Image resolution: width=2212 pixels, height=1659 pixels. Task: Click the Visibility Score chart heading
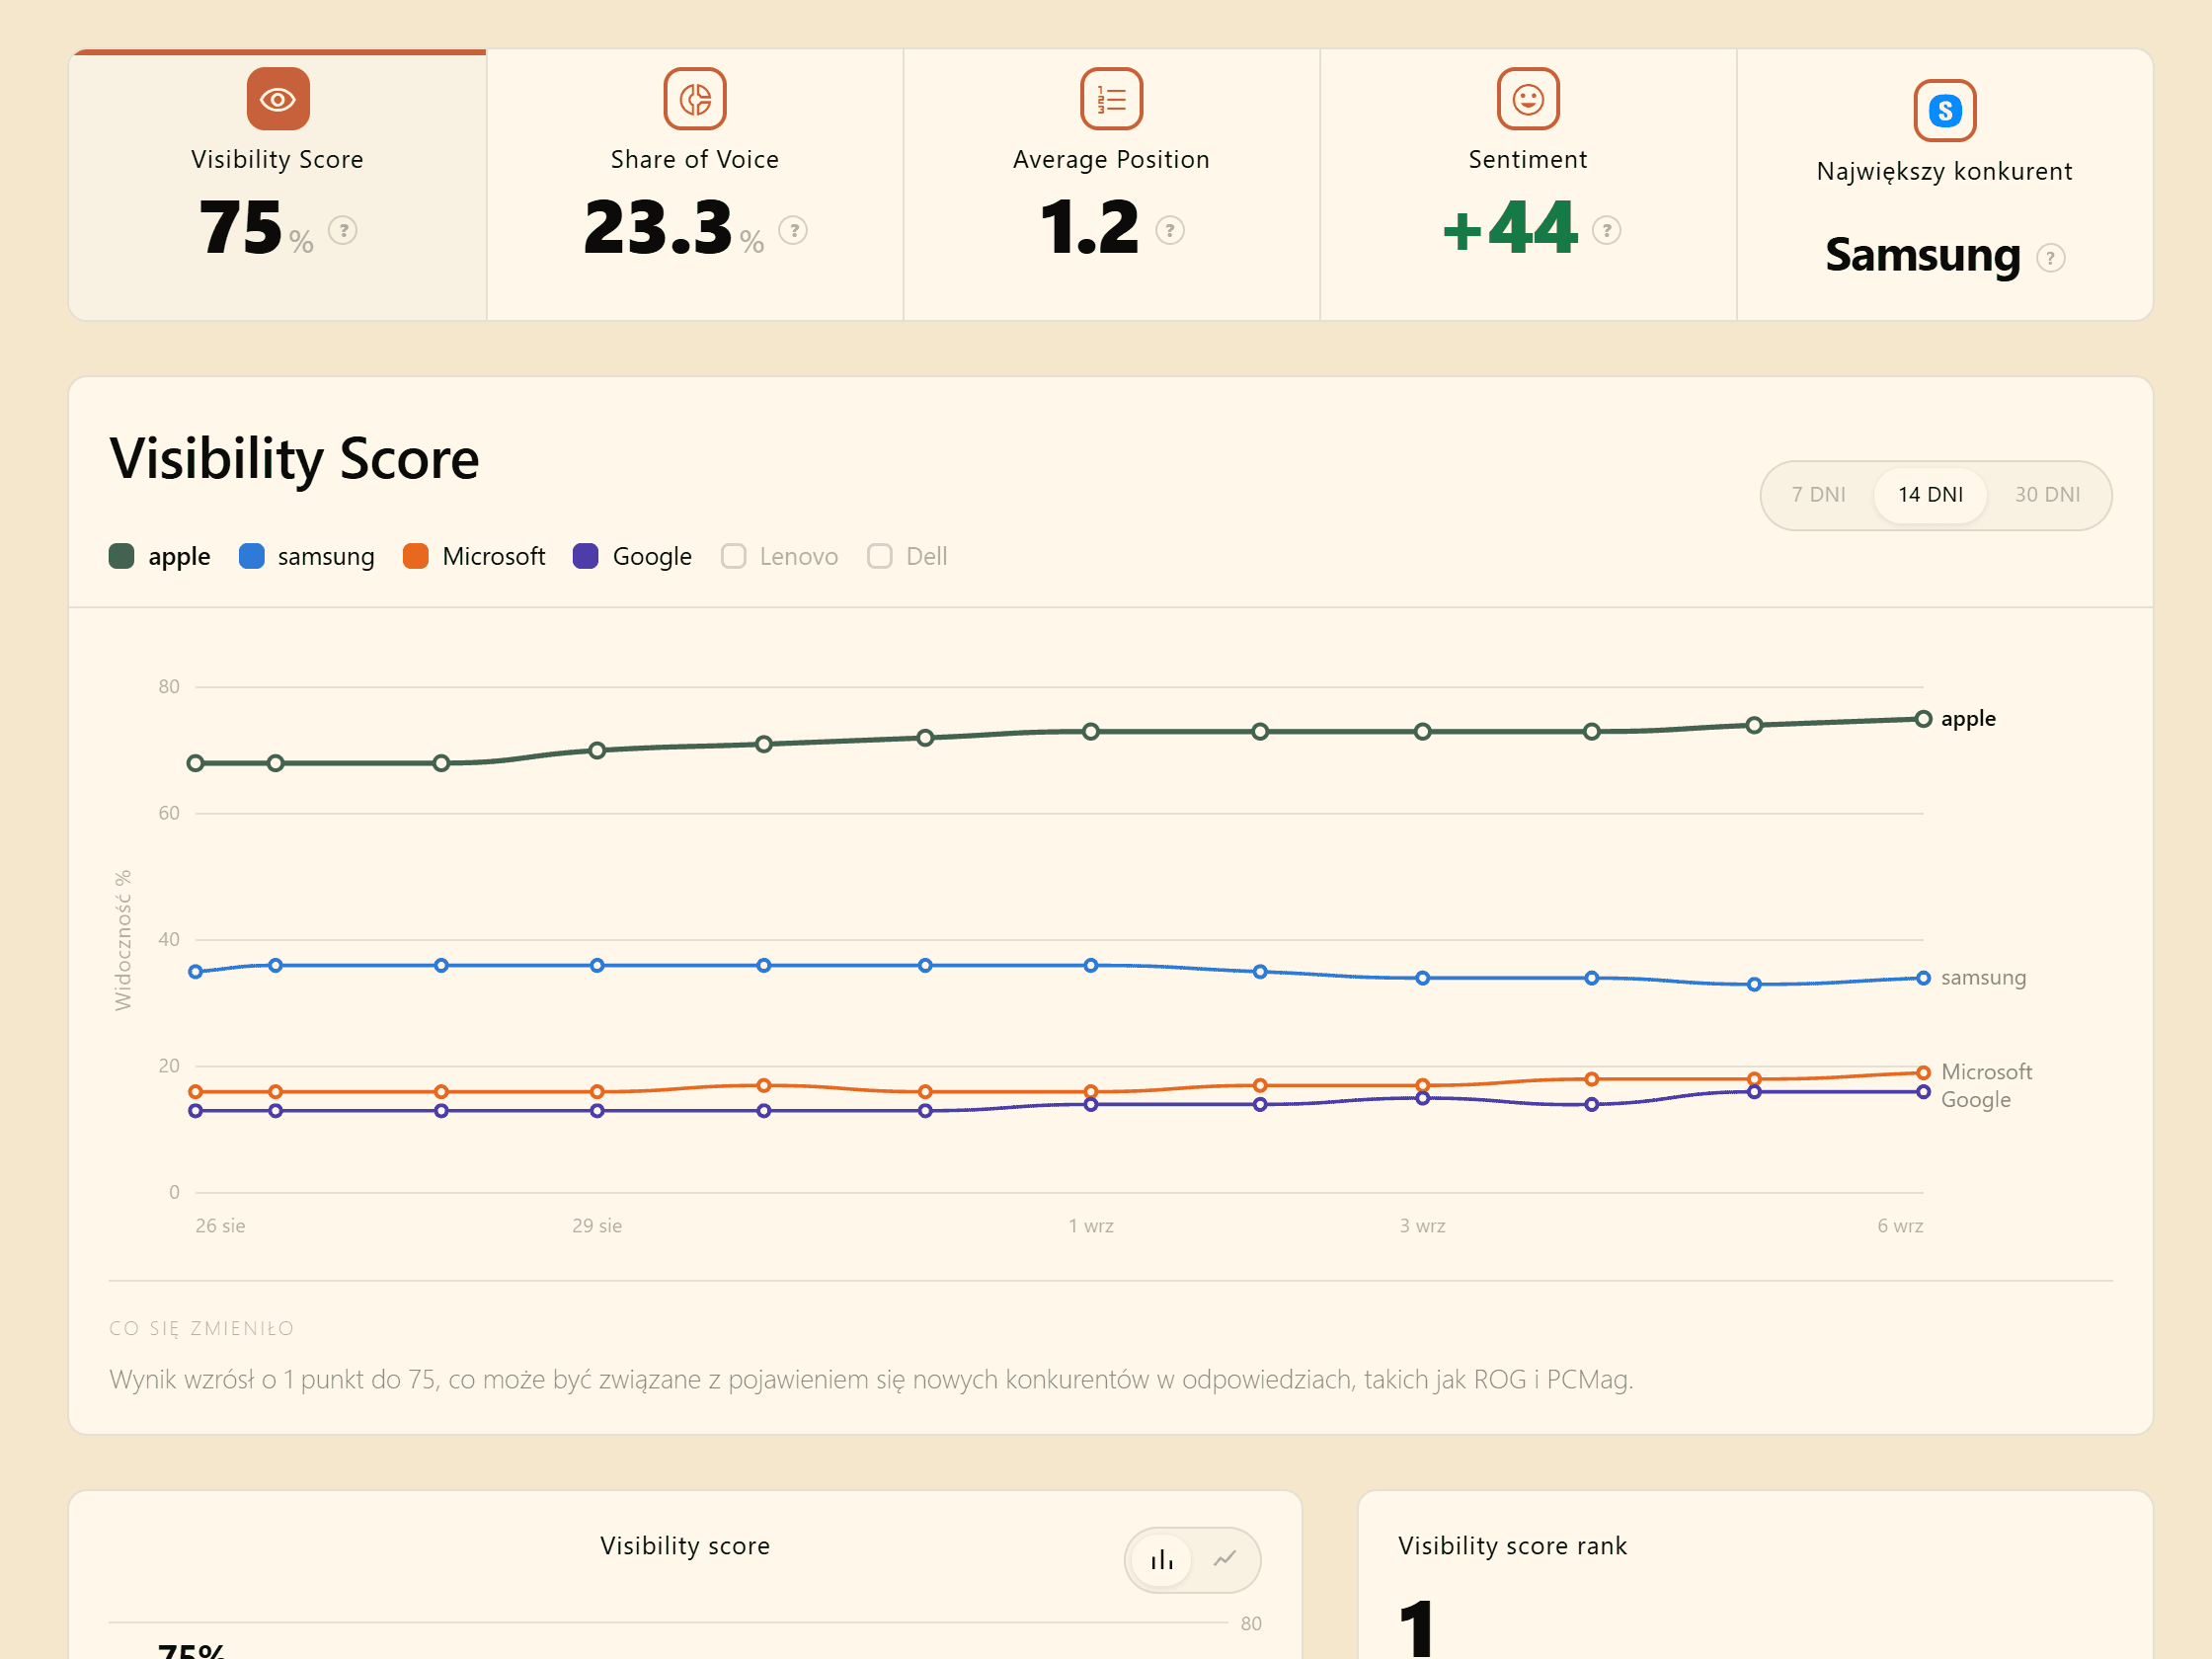tap(294, 460)
